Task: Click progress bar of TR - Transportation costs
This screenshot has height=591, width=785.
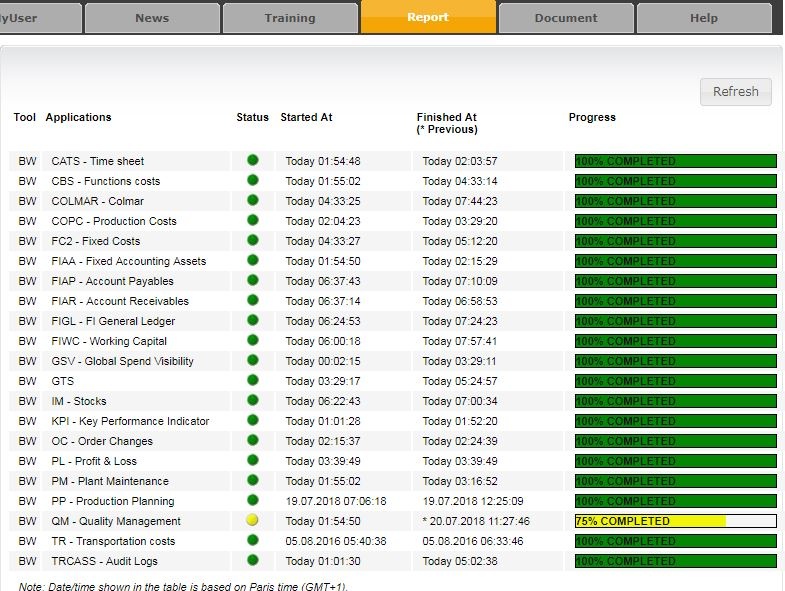Action: pyautogui.click(x=675, y=541)
